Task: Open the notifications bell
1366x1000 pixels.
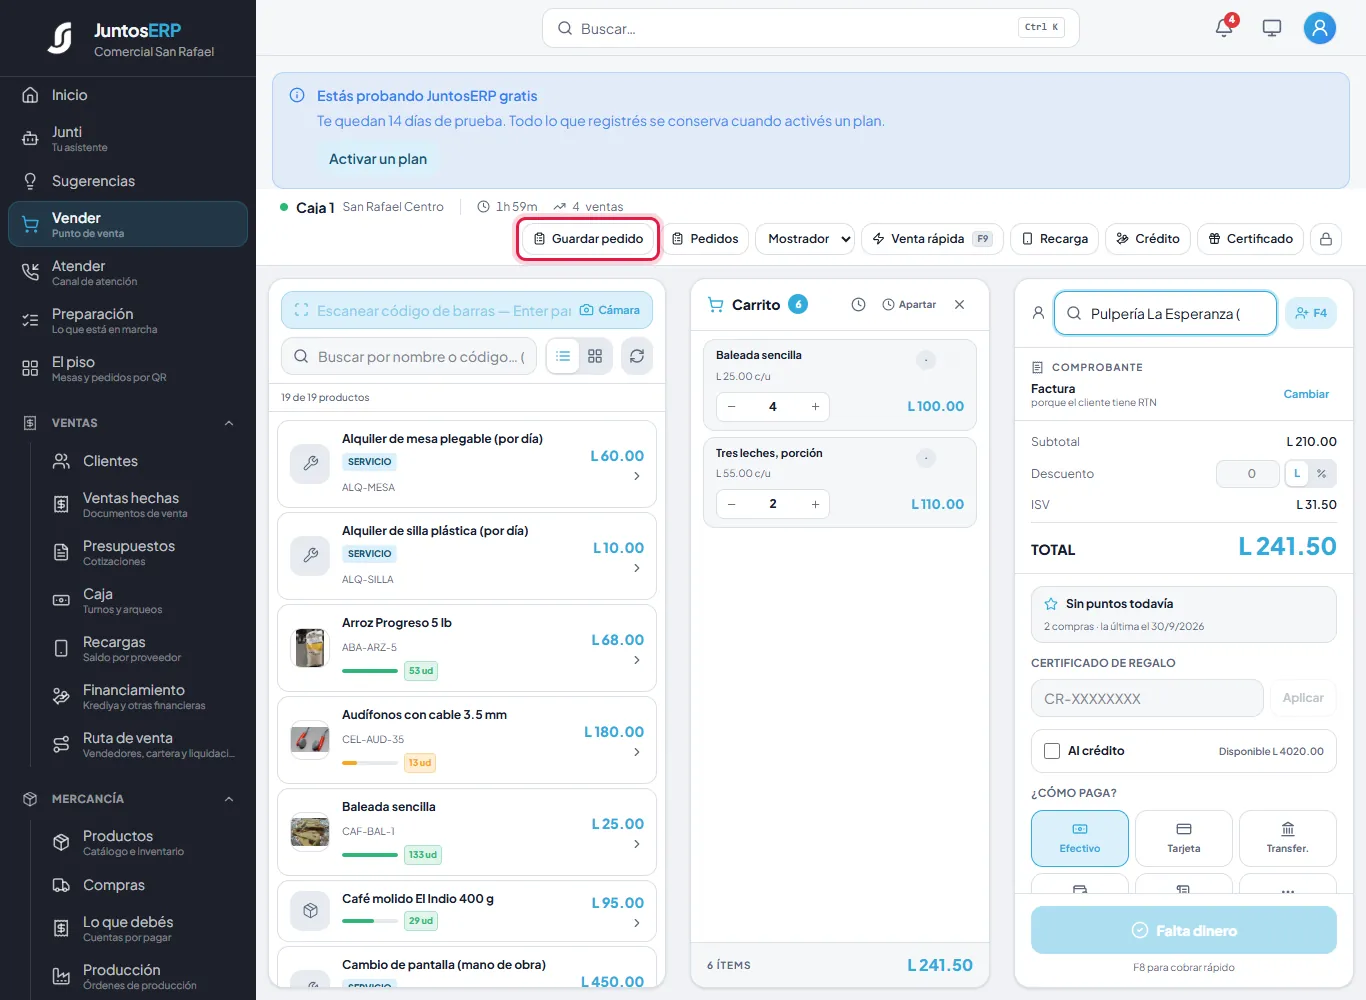Action: coord(1224,27)
